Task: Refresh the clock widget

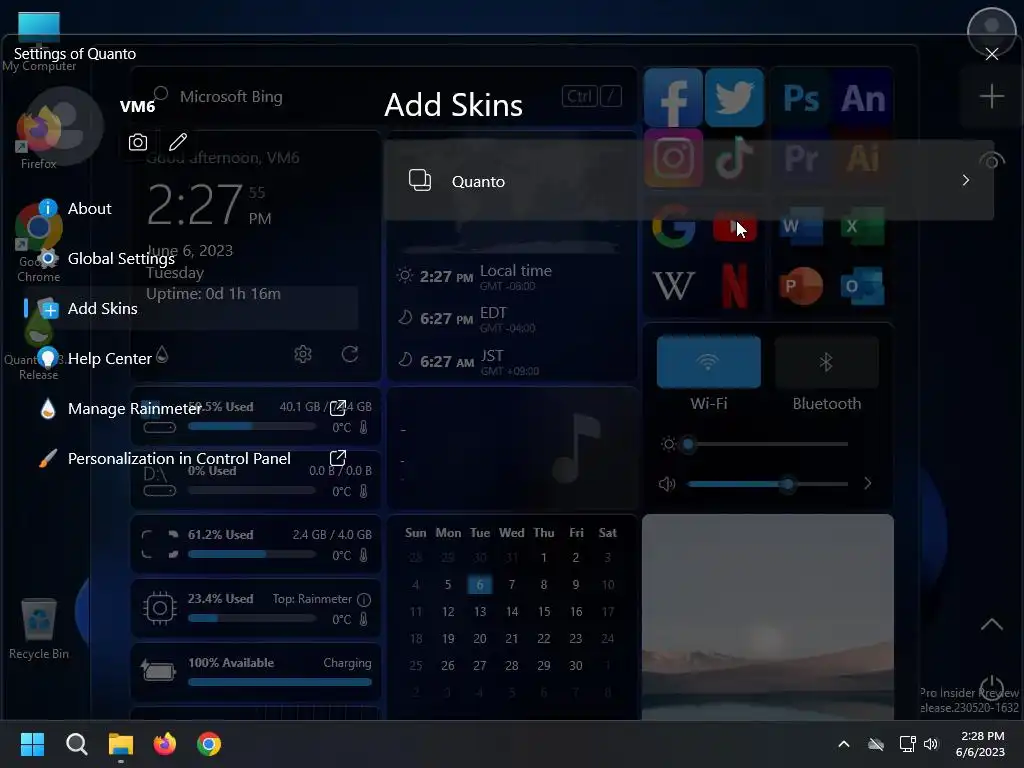Action: [x=350, y=354]
